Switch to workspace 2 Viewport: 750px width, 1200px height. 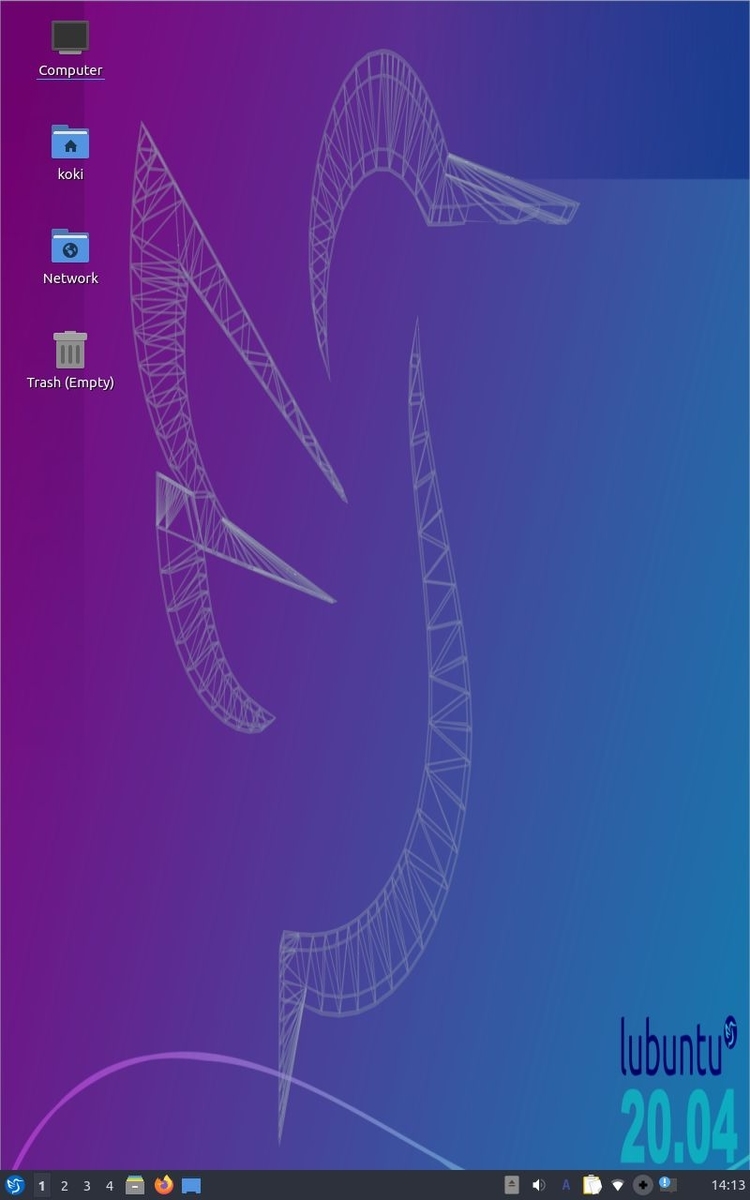click(64, 1186)
